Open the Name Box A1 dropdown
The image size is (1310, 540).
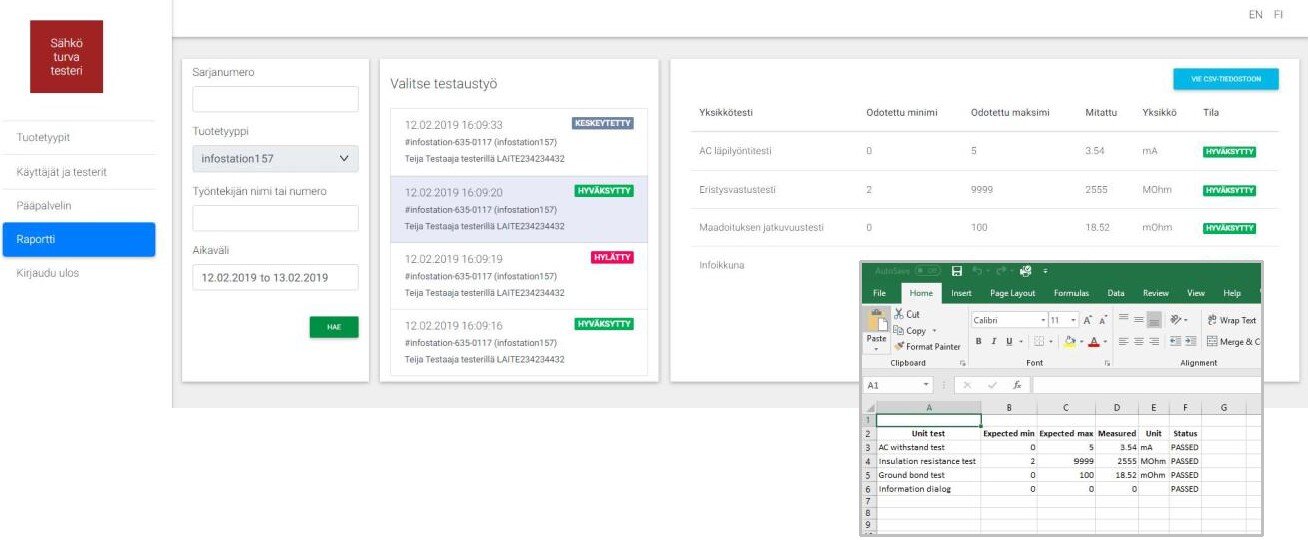tap(926, 385)
